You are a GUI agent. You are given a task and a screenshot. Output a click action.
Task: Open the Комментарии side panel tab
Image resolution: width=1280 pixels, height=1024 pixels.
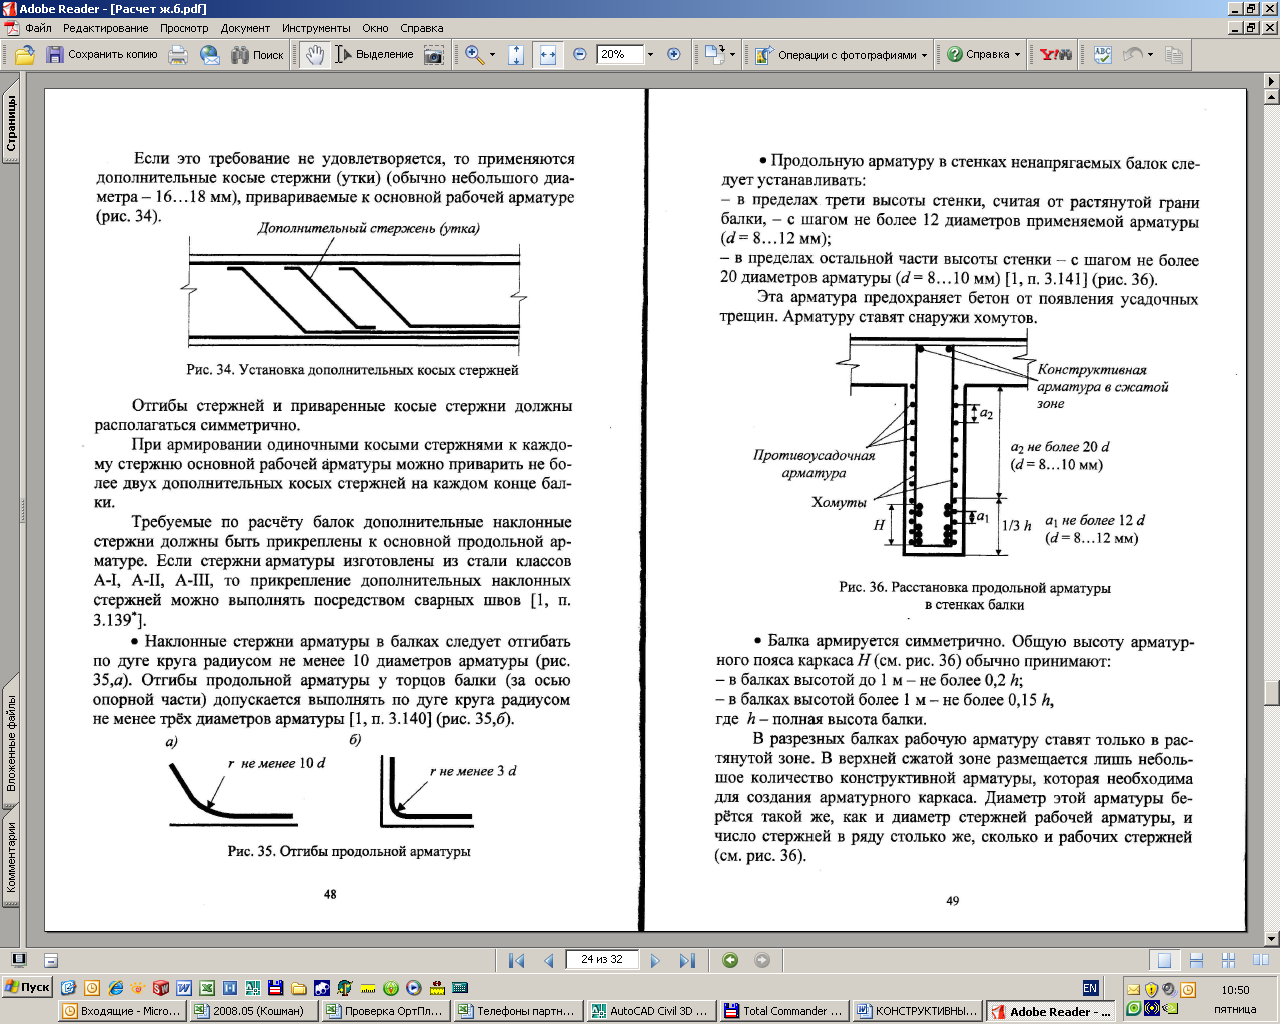[x=11, y=857]
